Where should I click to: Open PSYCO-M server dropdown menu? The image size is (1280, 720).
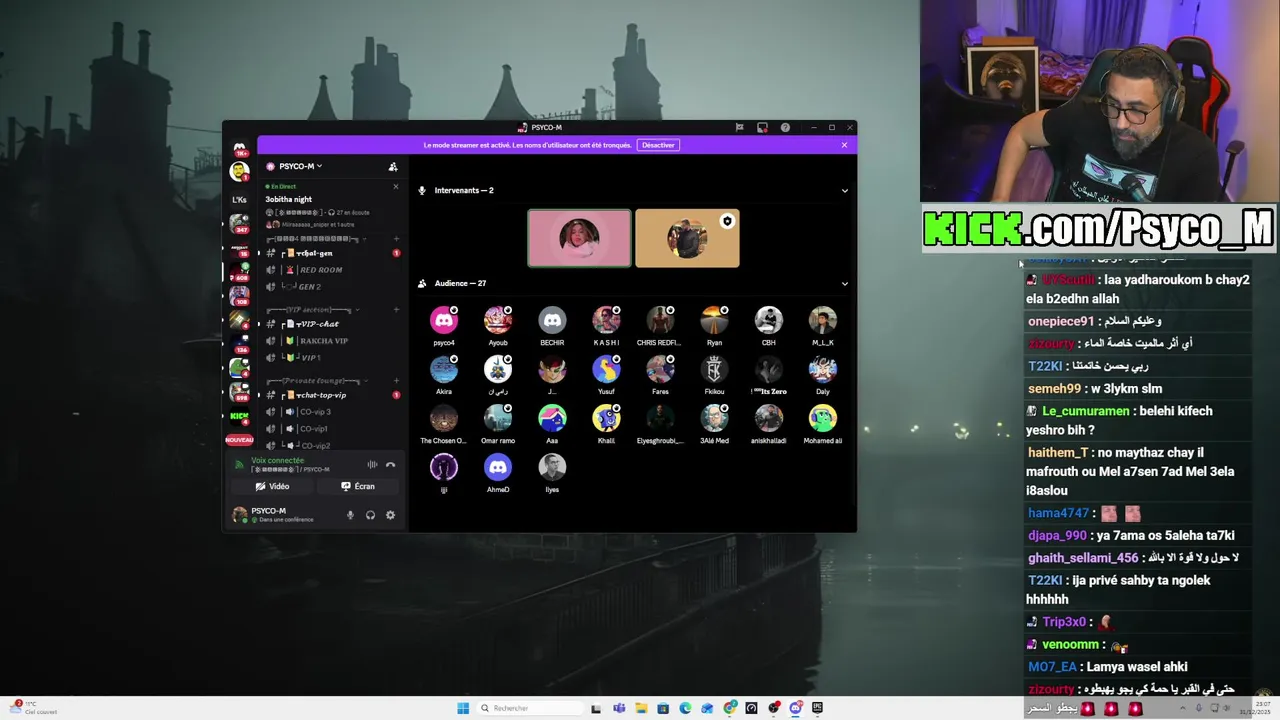click(x=300, y=166)
